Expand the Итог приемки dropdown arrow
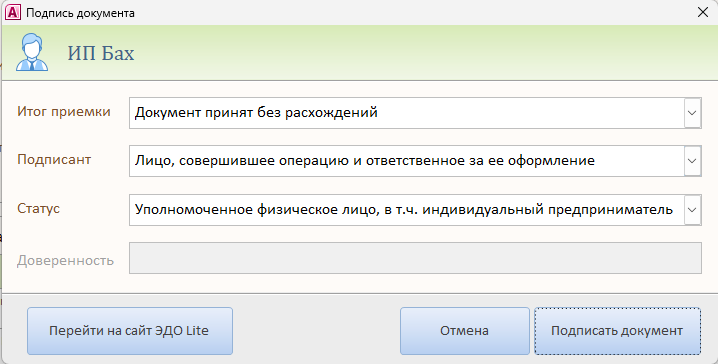The width and height of the screenshot is (718, 364). click(692, 113)
